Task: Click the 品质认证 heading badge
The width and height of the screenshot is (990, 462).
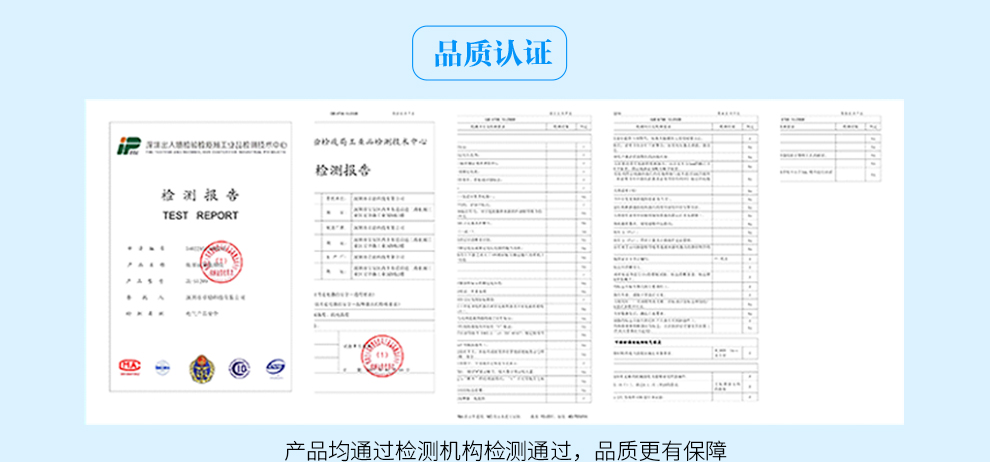Action: click(x=489, y=53)
